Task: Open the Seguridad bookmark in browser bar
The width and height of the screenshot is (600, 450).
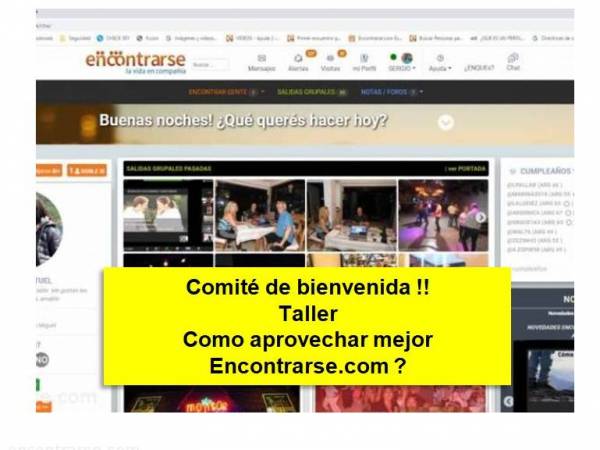Action: coord(75,38)
